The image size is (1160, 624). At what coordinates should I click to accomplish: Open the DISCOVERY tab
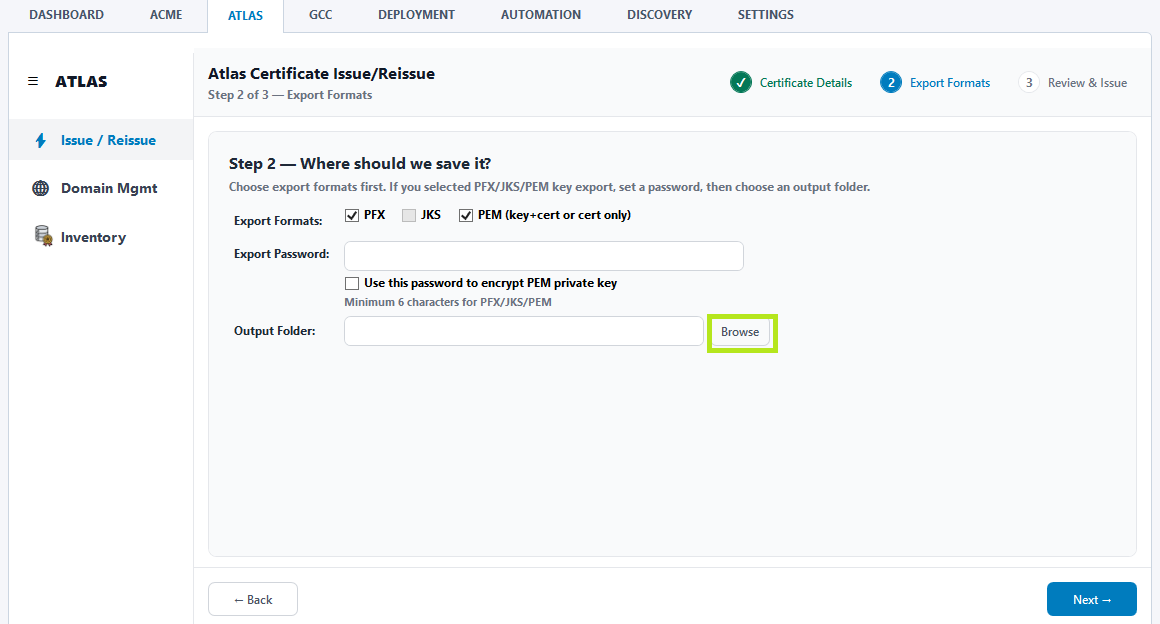pos(659,15)
